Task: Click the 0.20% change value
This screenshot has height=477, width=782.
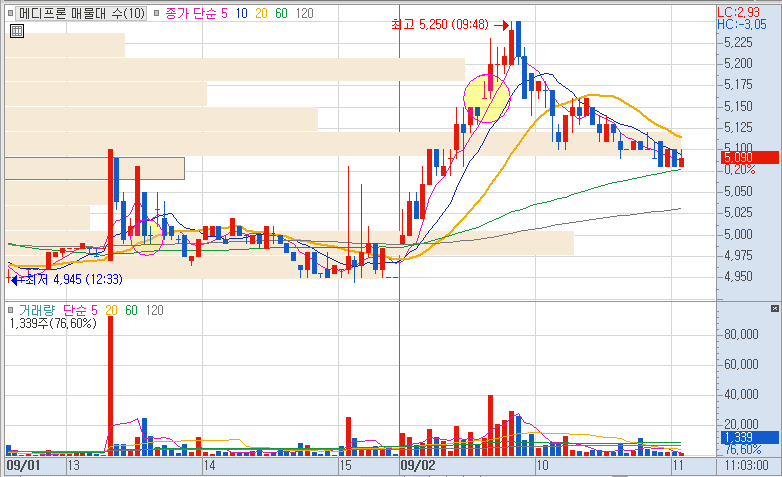Action: (x=739, y=170)
